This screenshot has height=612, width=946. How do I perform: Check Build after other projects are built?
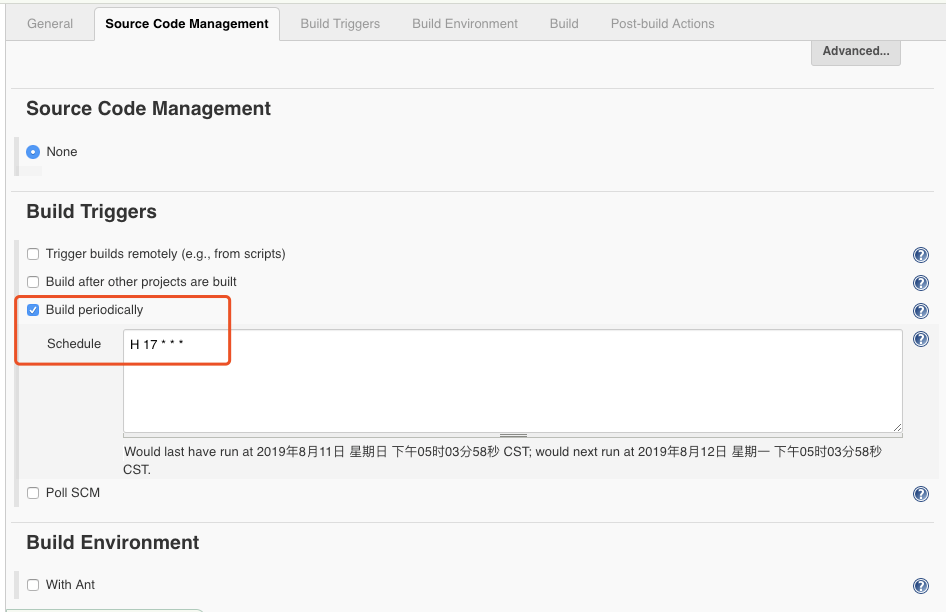[x=33, y=282]
